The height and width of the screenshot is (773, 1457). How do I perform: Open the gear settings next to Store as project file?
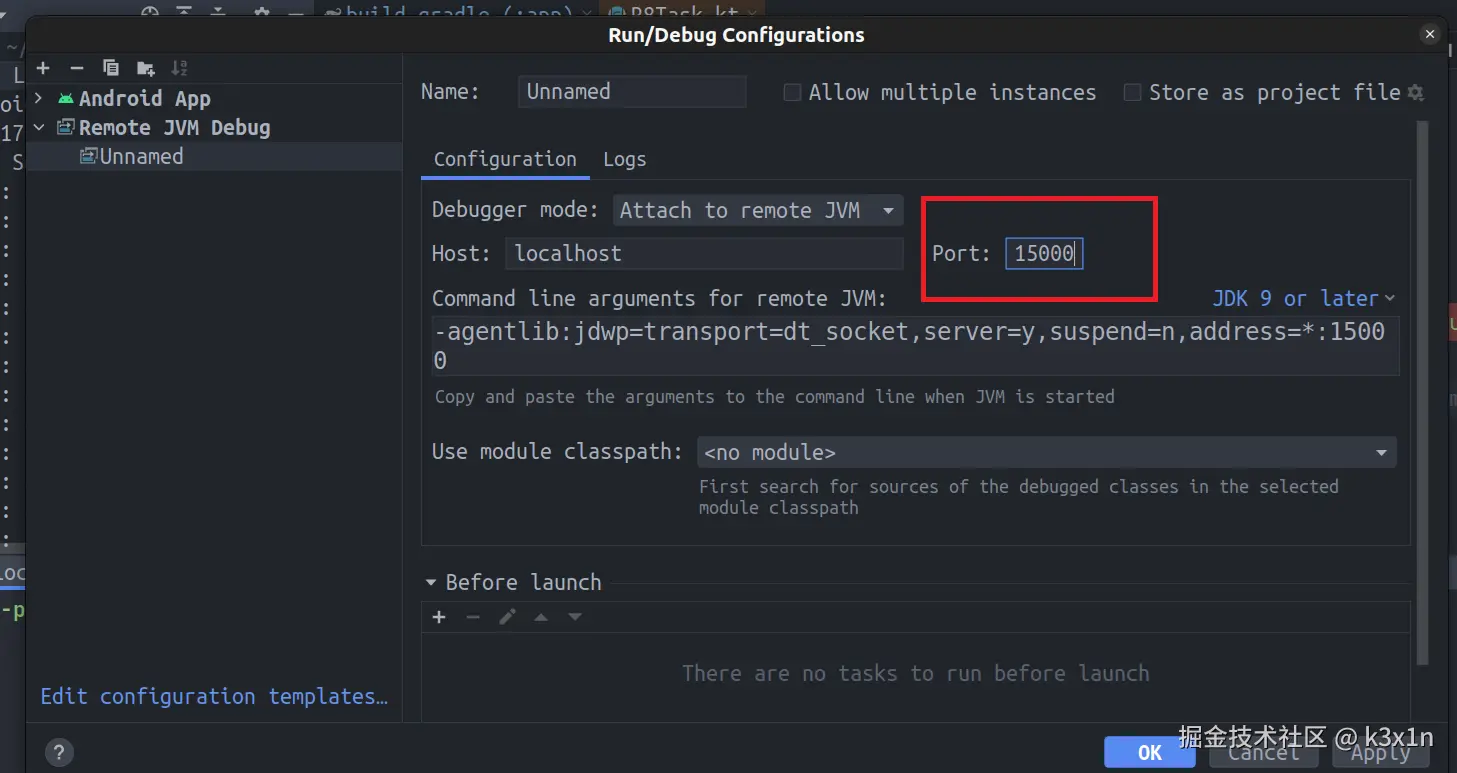pos(1415,92)
